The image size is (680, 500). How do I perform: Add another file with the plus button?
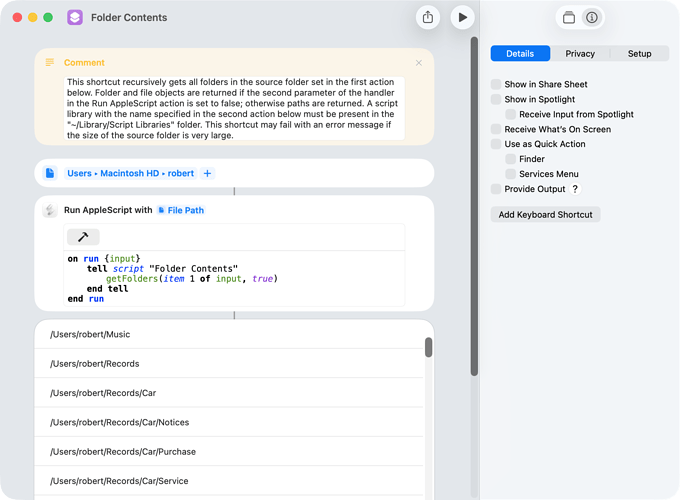pyautogui.click(x=207, y=173)
